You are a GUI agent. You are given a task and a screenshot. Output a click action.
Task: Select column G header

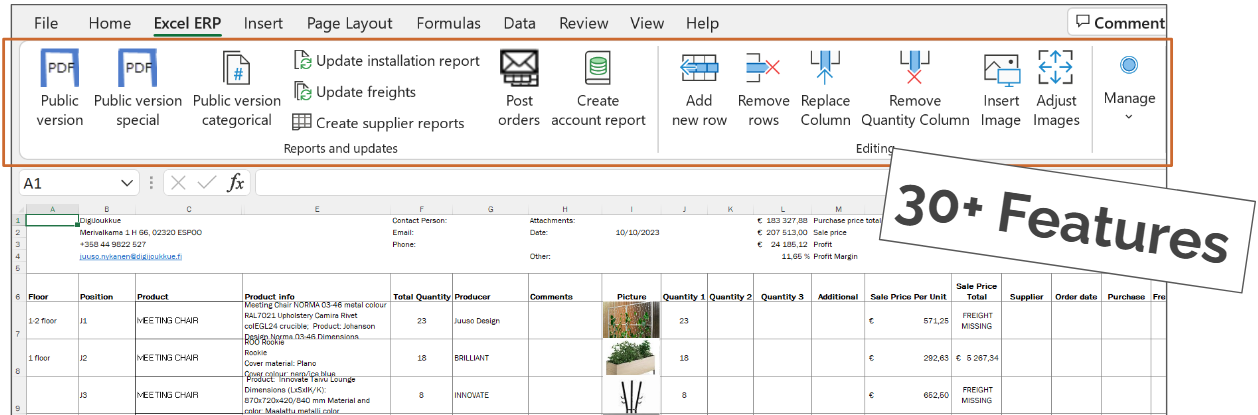coord(490,209)
